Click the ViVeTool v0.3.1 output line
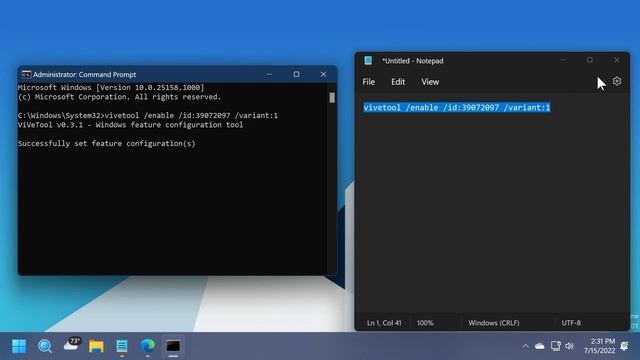This screenshot has height=360, width=640. tap(131, 125)
